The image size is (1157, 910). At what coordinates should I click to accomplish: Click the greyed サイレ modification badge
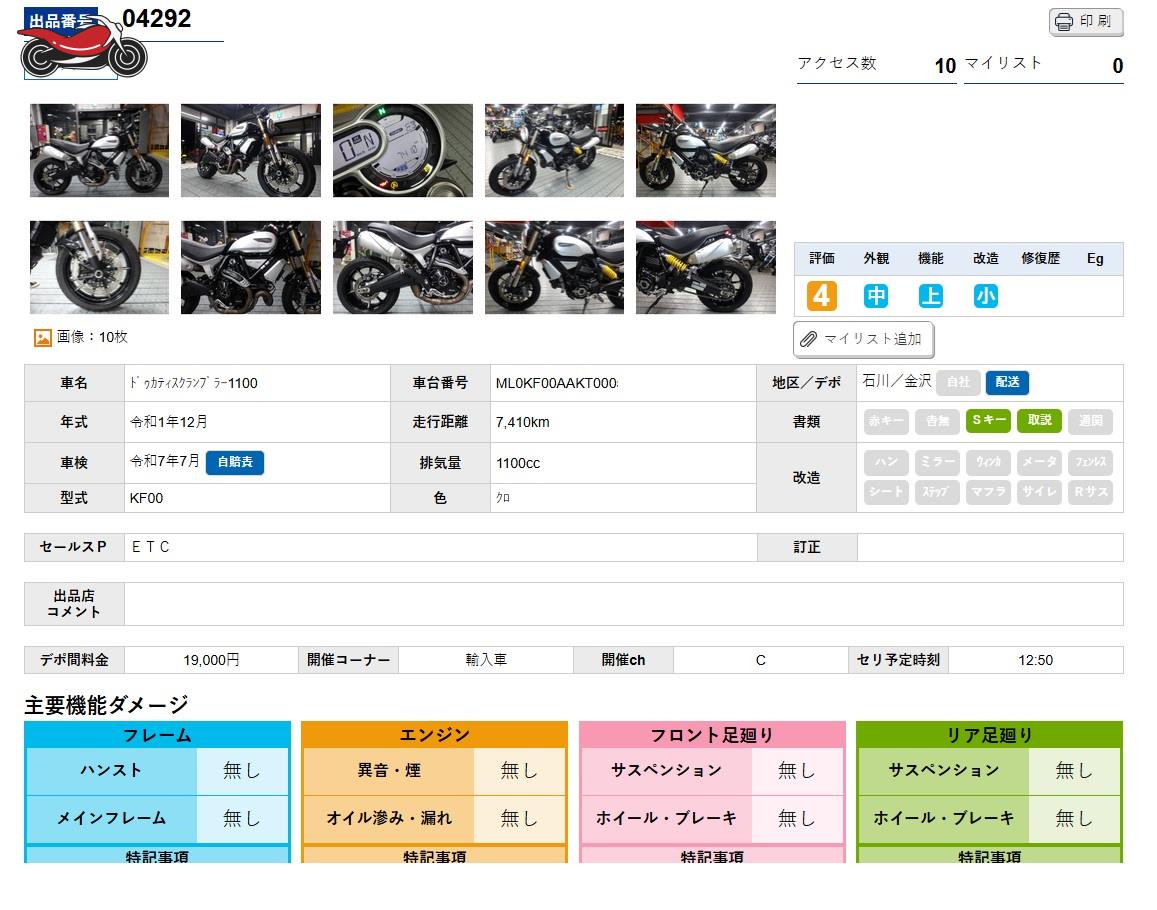pyautogui.click(x=1040, y=492)
